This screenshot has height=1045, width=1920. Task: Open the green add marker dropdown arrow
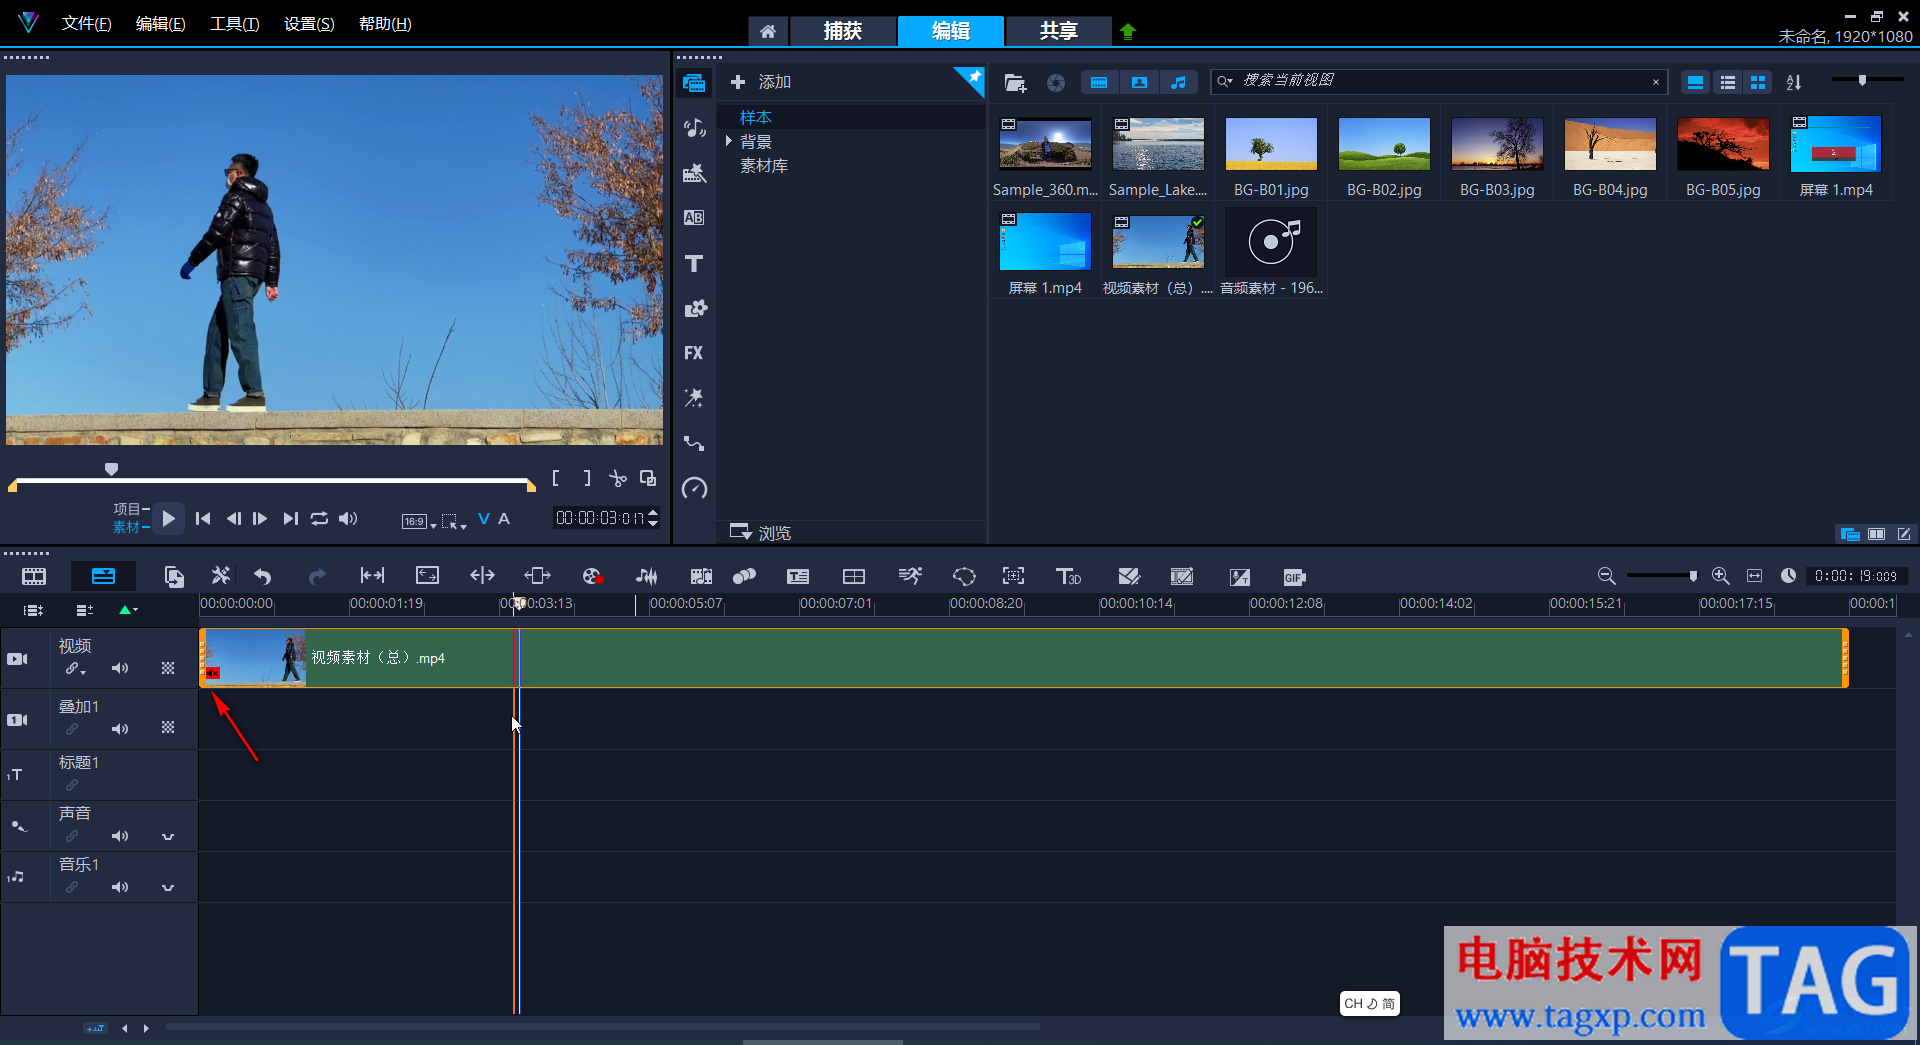pyautogui.click(x=128, y=610)
